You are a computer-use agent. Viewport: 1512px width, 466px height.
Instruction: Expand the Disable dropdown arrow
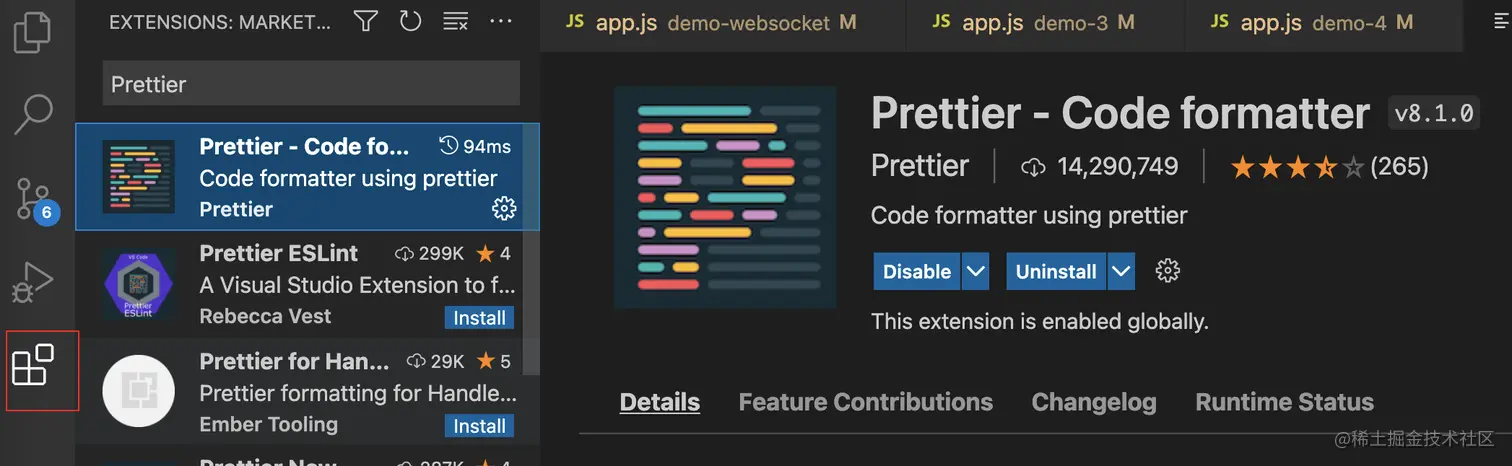point(976,271)
